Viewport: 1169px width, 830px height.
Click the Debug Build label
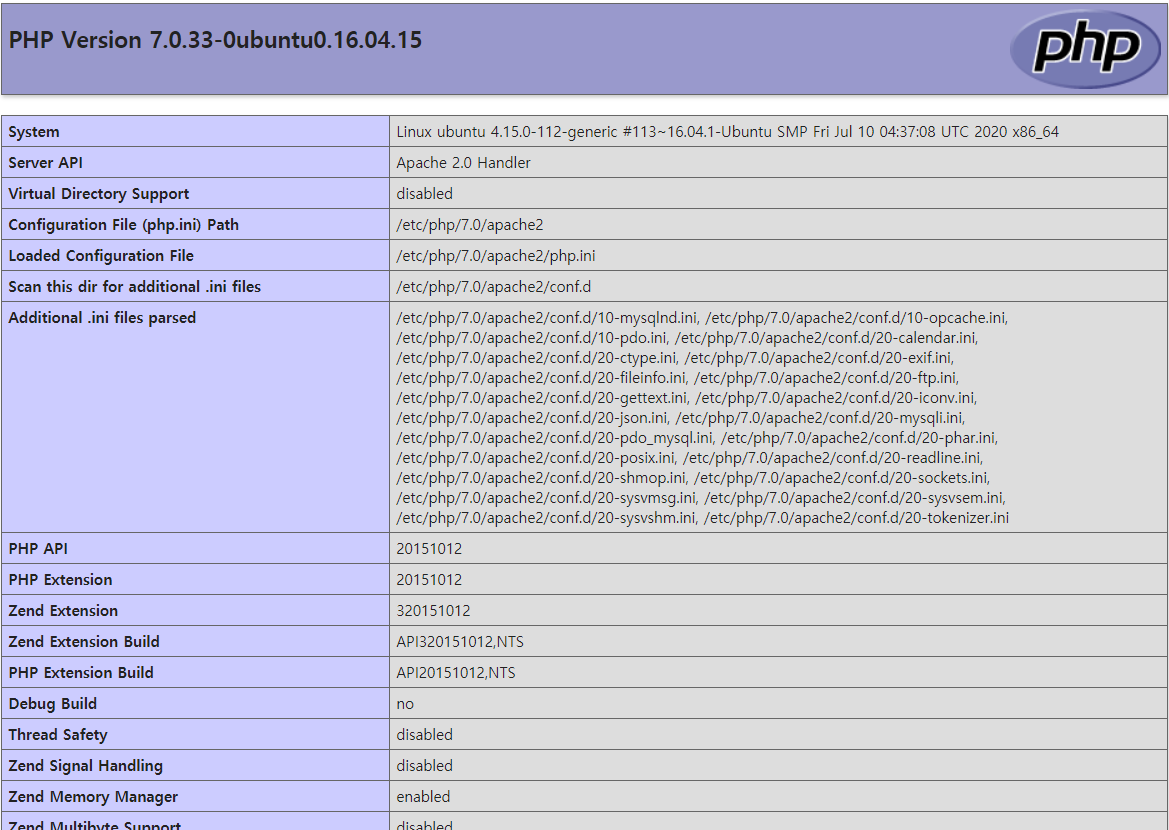coord(53,704)
